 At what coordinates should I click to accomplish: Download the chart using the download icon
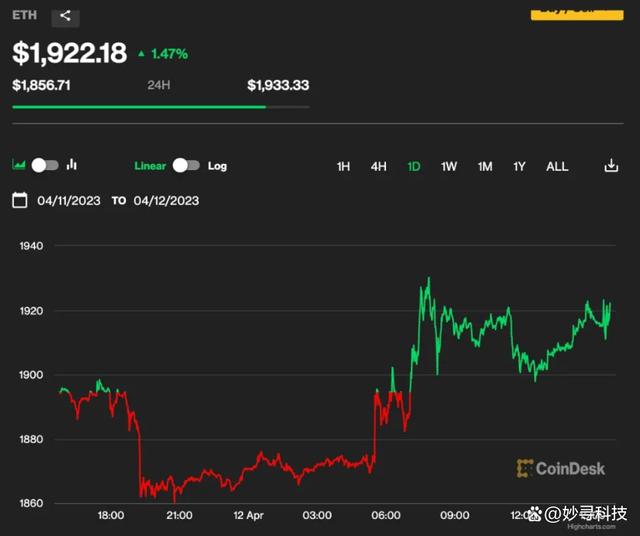611,166
